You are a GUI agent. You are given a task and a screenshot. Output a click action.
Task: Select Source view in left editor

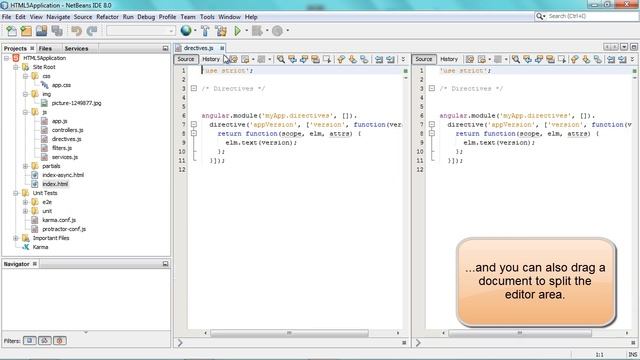pos(186,59)
